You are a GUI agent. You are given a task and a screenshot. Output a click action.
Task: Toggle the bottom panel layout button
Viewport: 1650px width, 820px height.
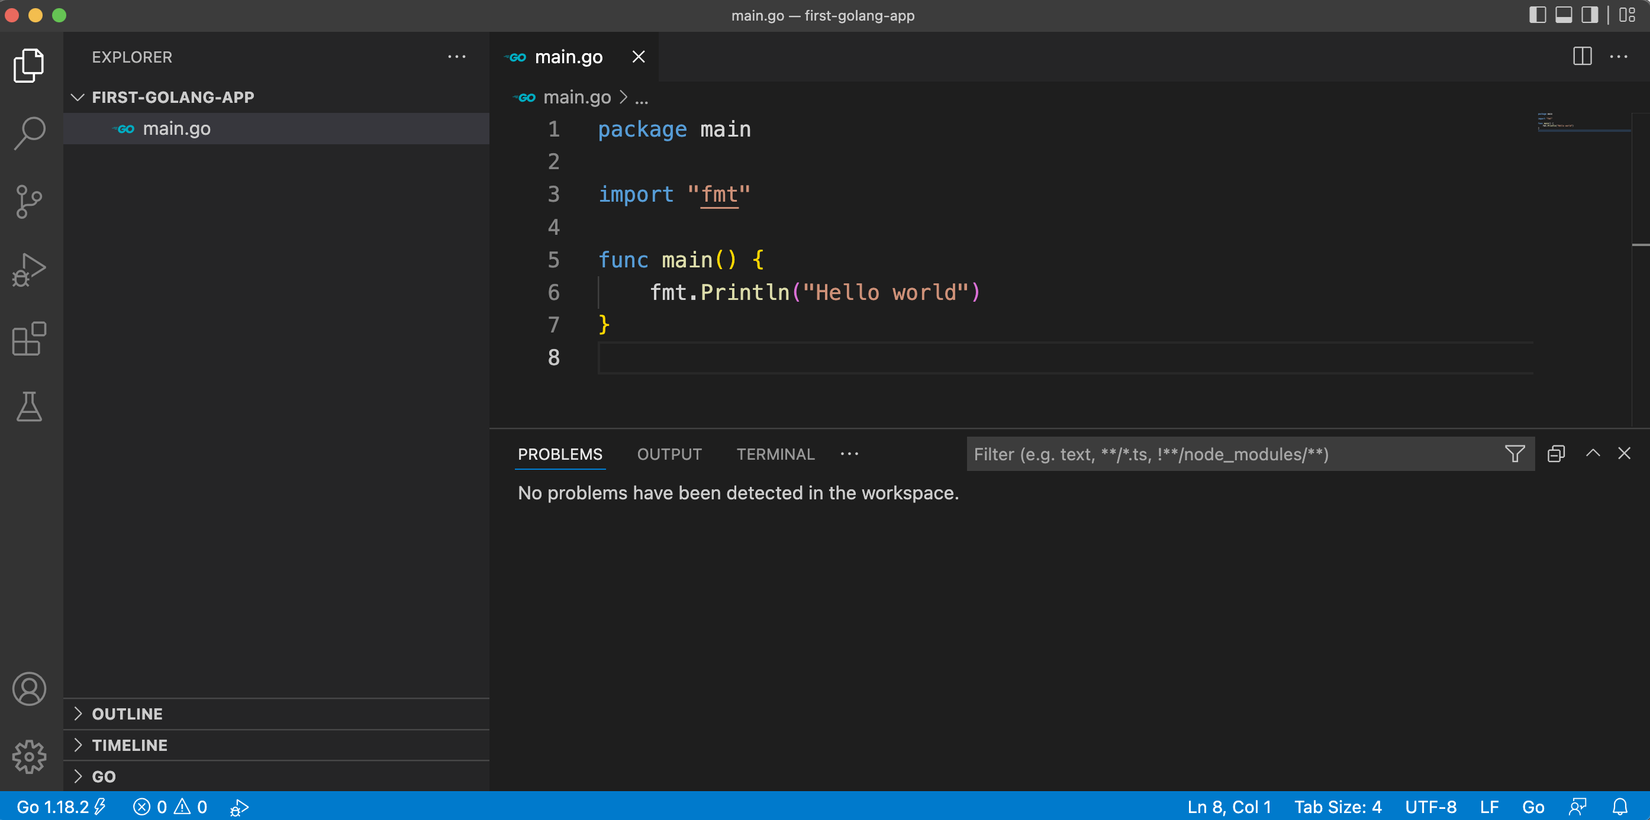[x=1564, y=15]
